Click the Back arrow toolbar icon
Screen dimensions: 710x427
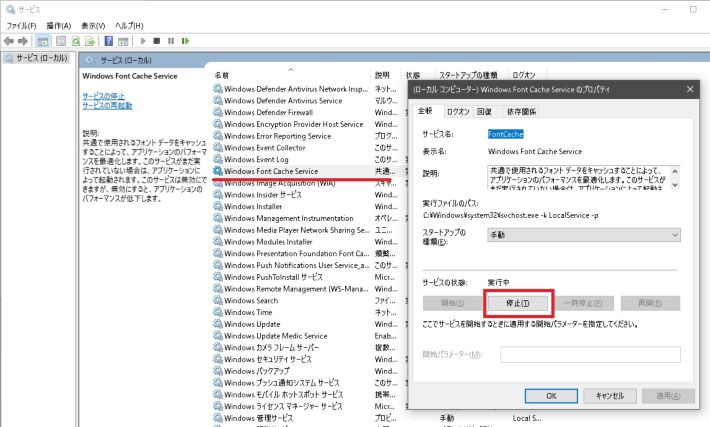[9, 41]
